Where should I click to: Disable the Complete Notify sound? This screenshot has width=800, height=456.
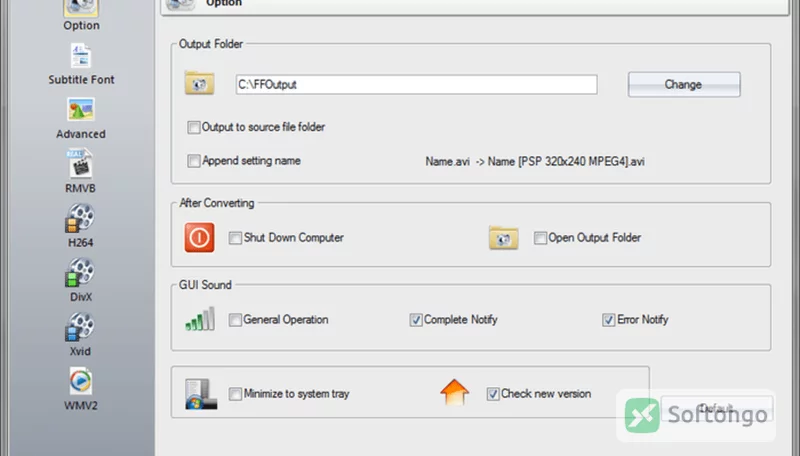(416, 320)
